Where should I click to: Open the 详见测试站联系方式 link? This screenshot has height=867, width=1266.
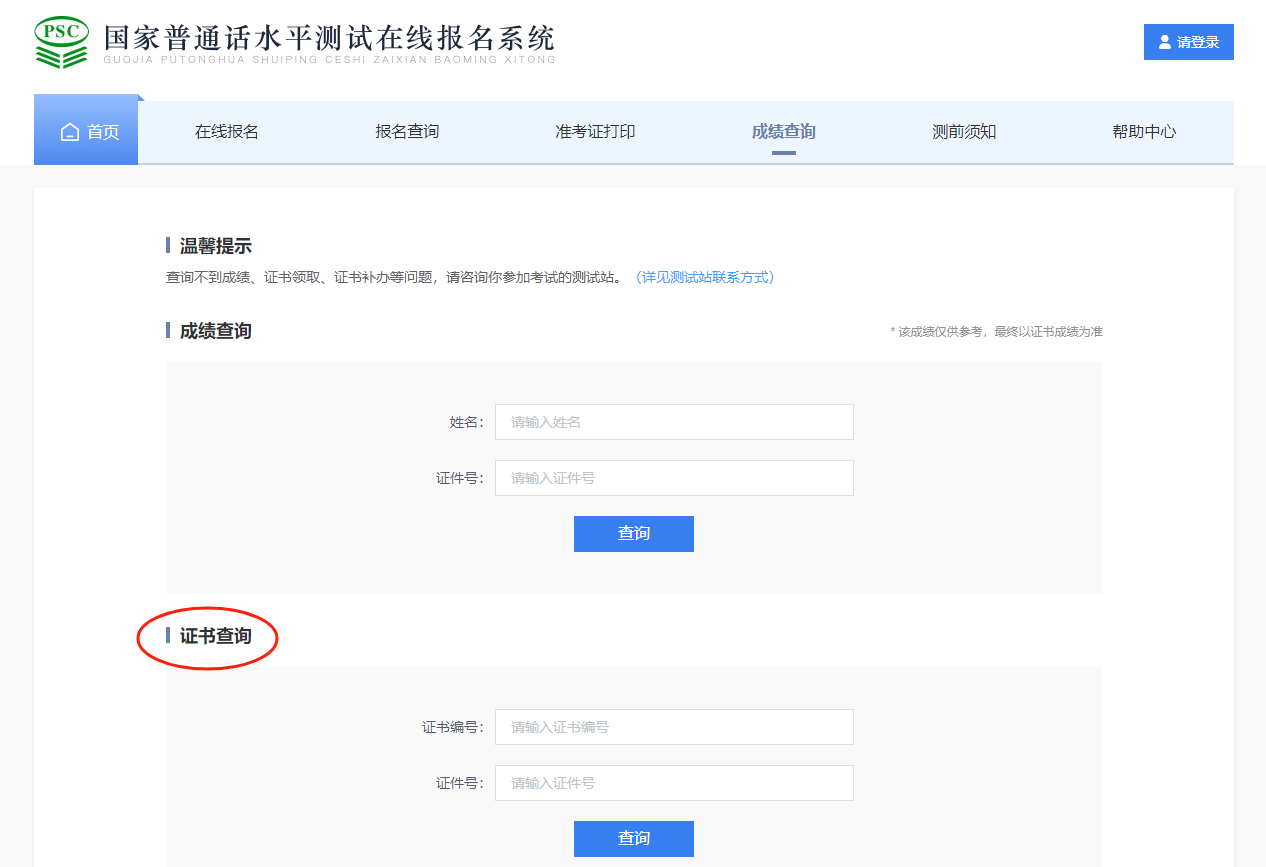705,277
